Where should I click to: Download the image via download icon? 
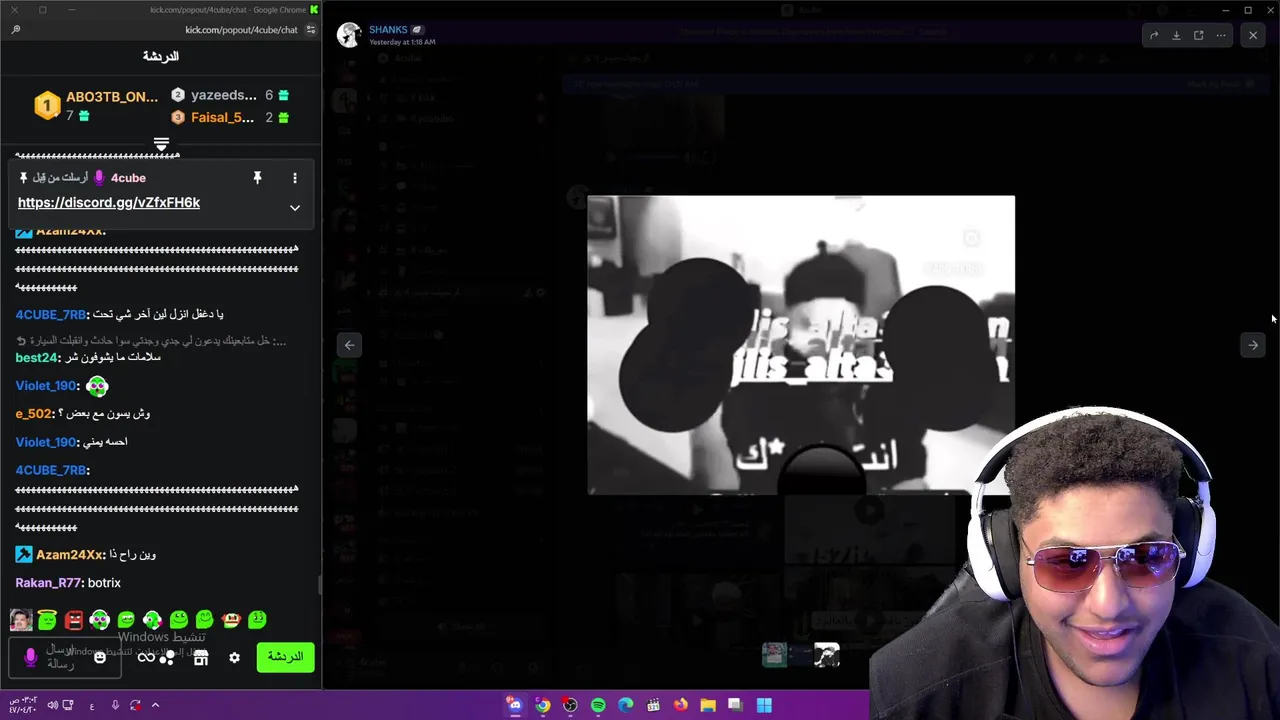[x=1176, y=35]
